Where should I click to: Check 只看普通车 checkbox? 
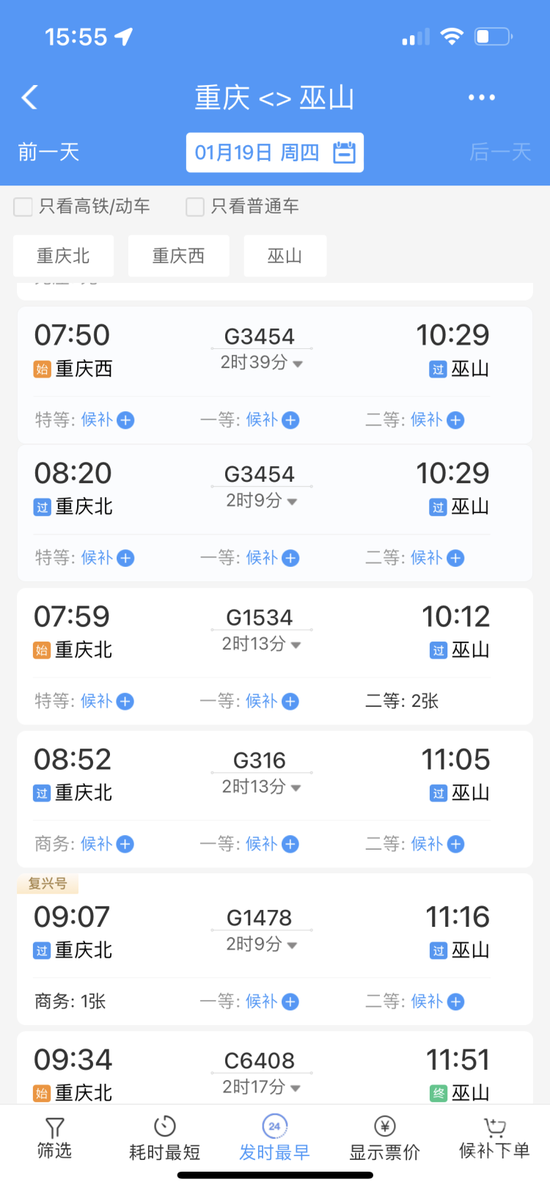195,206
